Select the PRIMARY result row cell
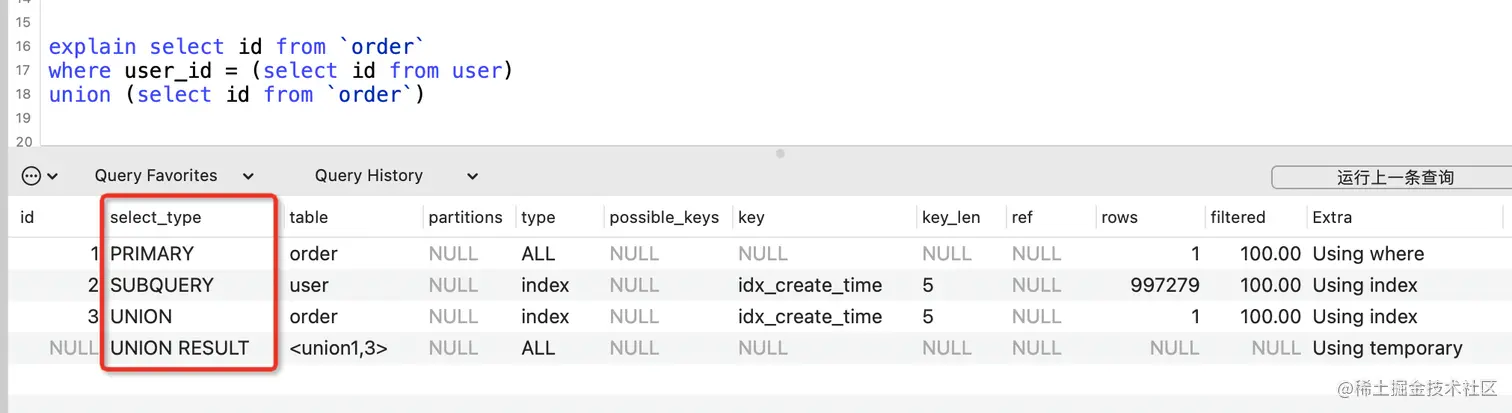 point(152,254)
